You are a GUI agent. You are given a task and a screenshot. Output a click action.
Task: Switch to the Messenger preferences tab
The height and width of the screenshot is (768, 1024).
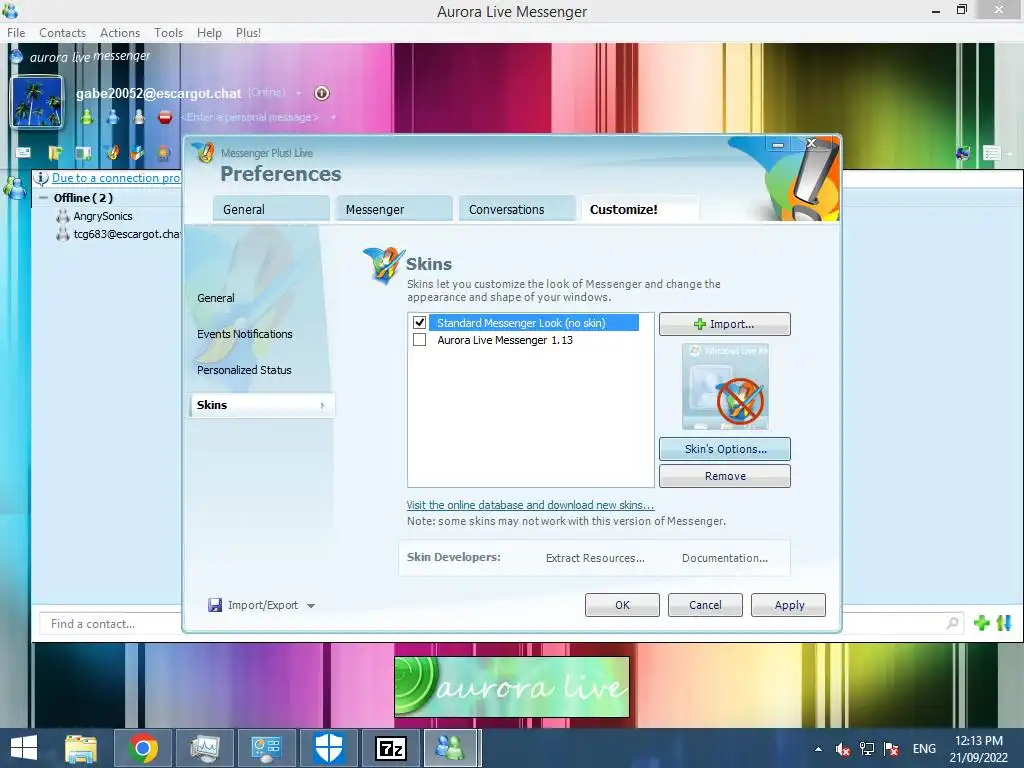[393, 209]
